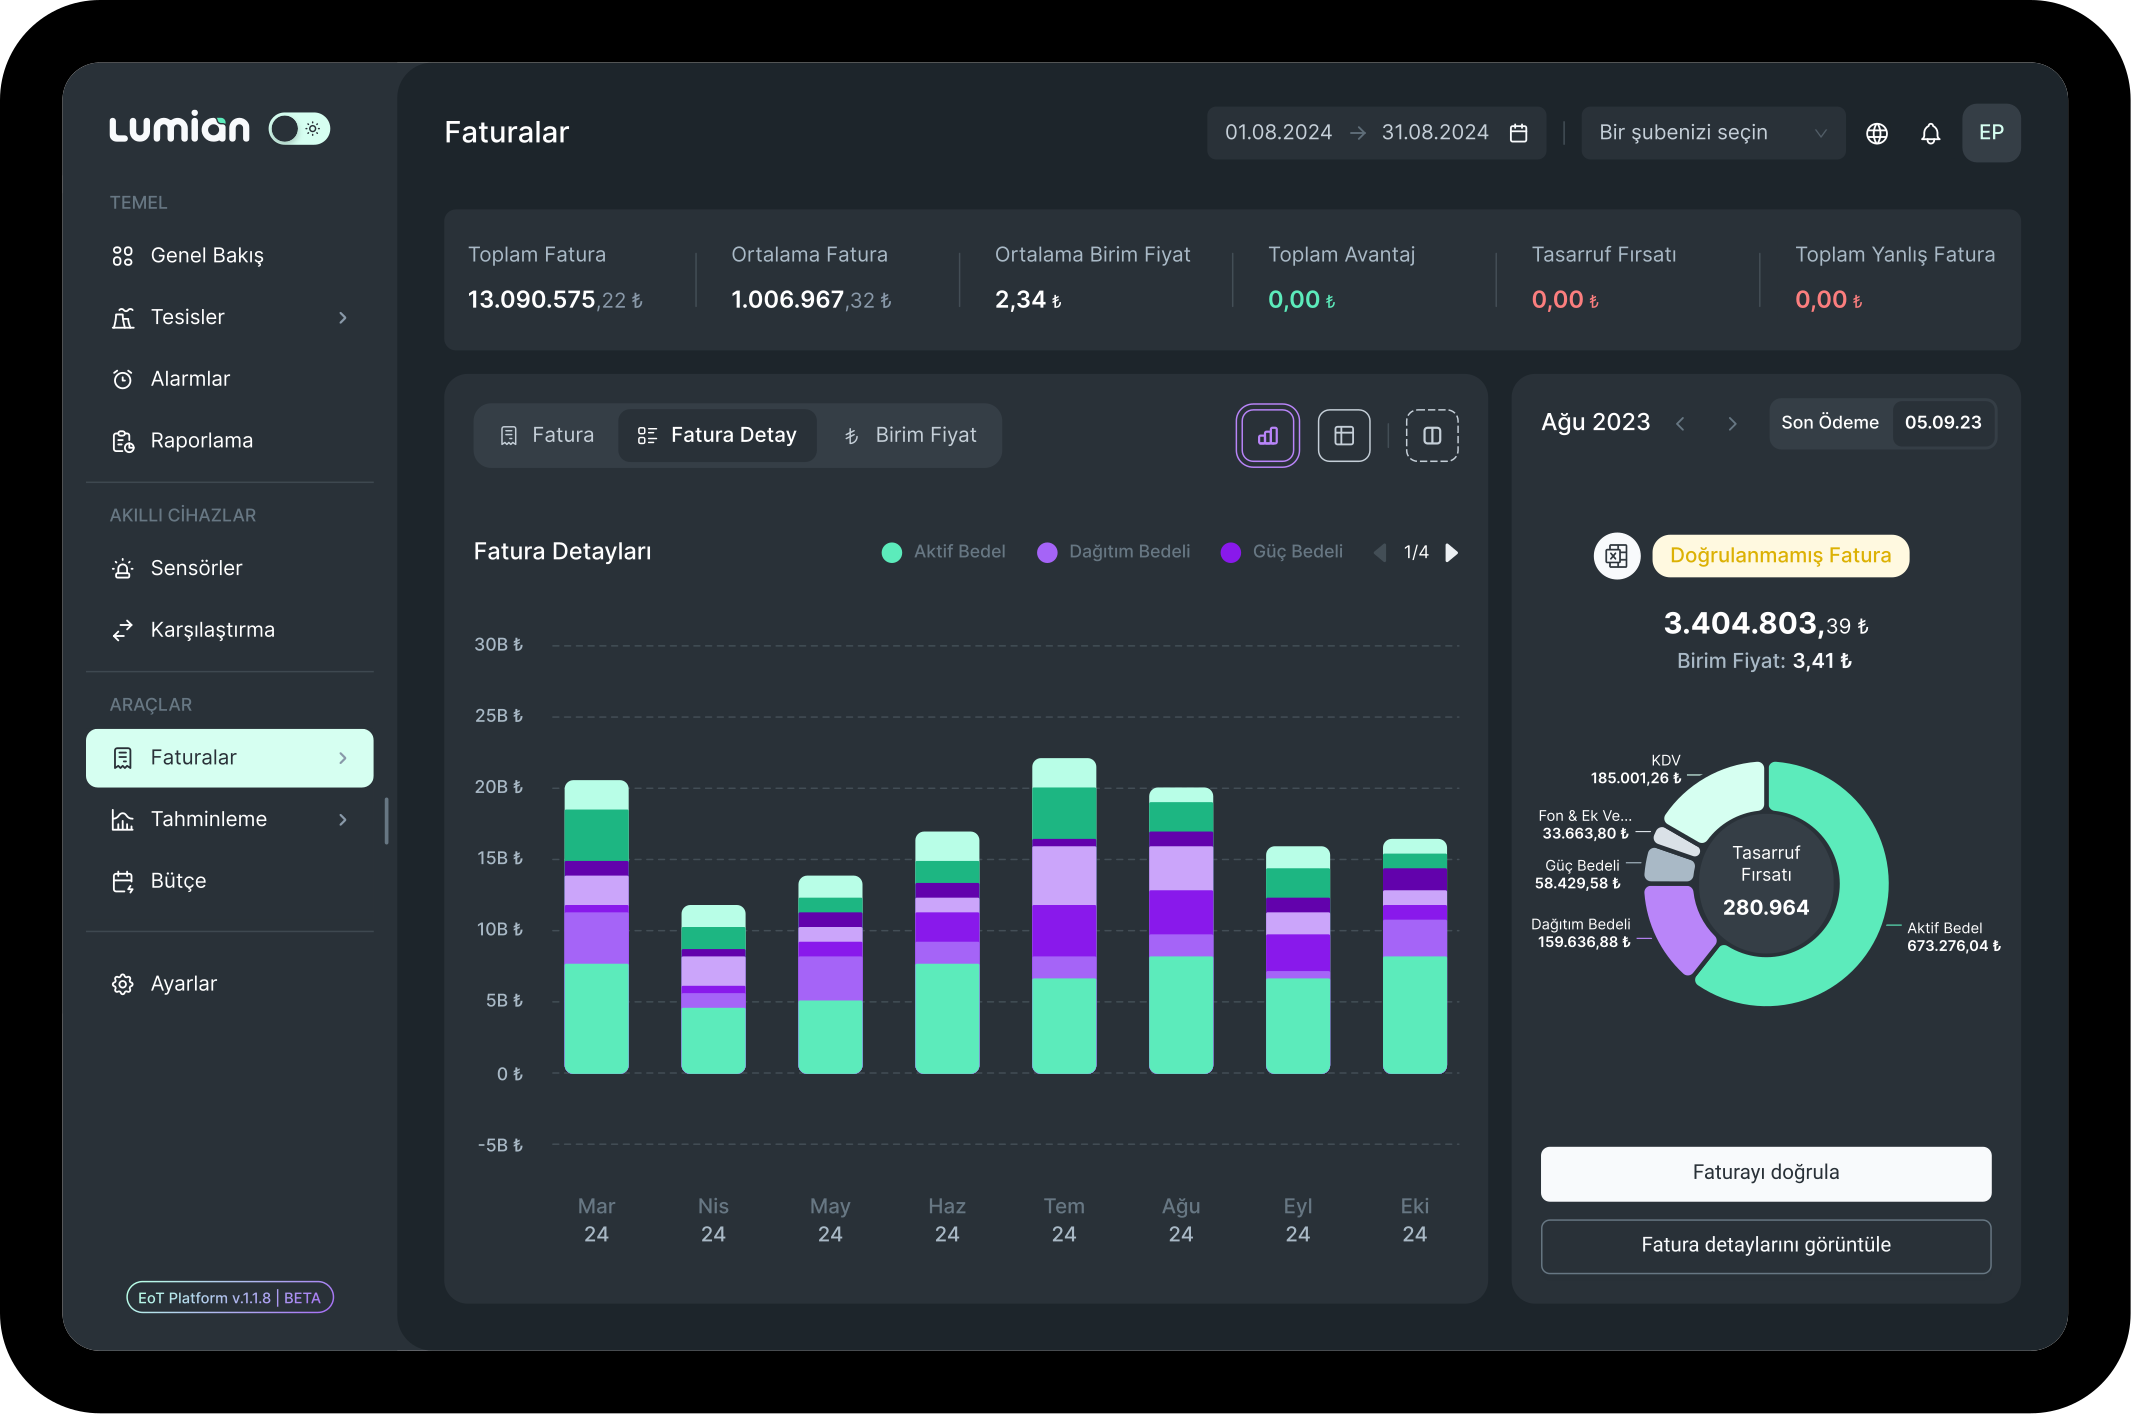Viewport: 2131px width, 1416px height.
Task: Switch to the table view icon
Action: point(1344,436)
